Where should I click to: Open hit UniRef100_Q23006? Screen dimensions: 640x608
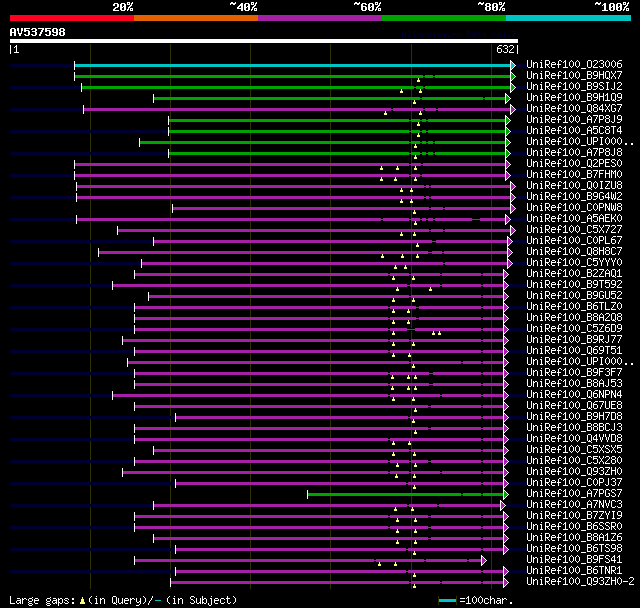click(x=574, y=64)
